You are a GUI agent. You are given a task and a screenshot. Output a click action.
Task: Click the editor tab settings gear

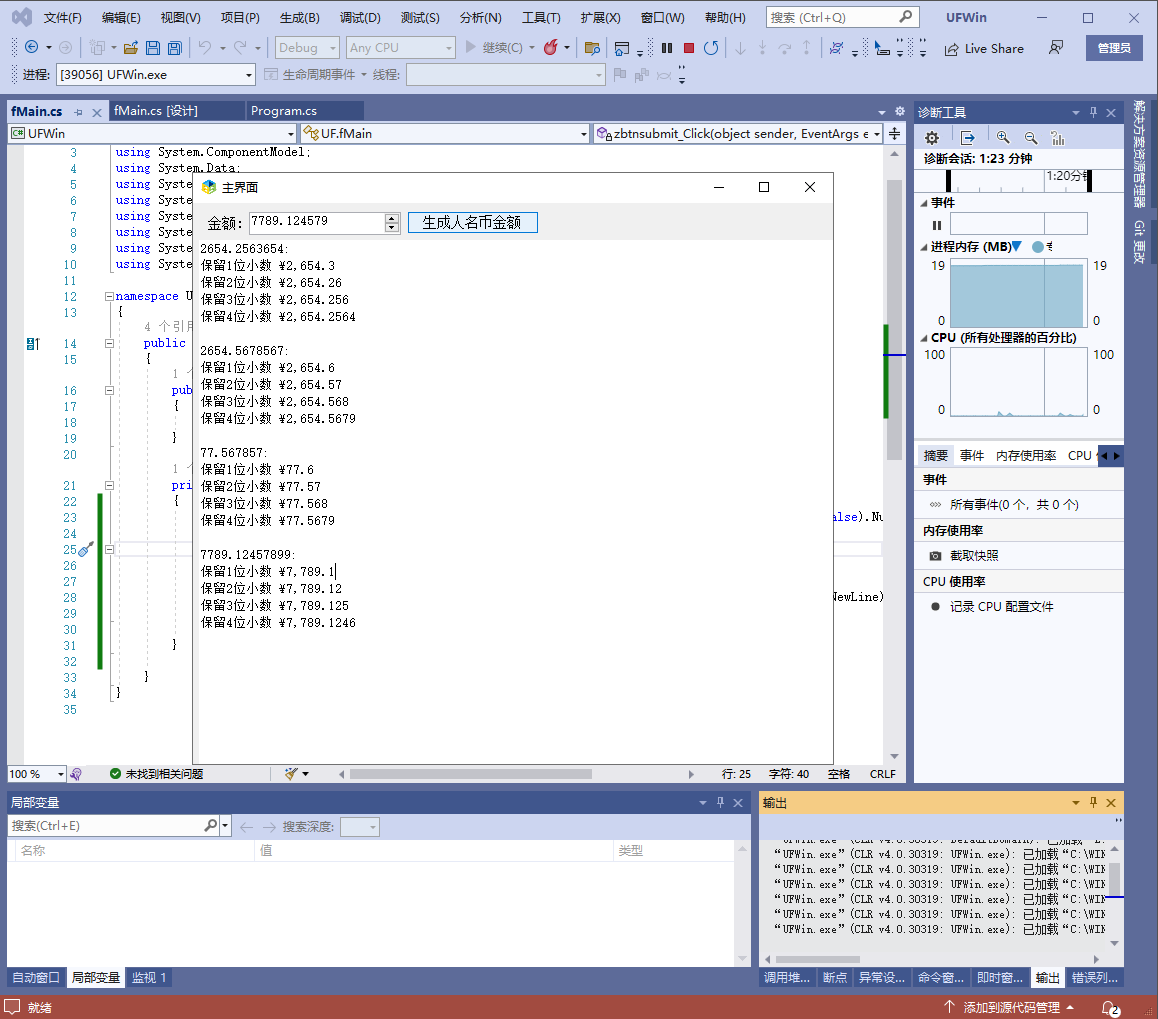(x=900, y=111)
